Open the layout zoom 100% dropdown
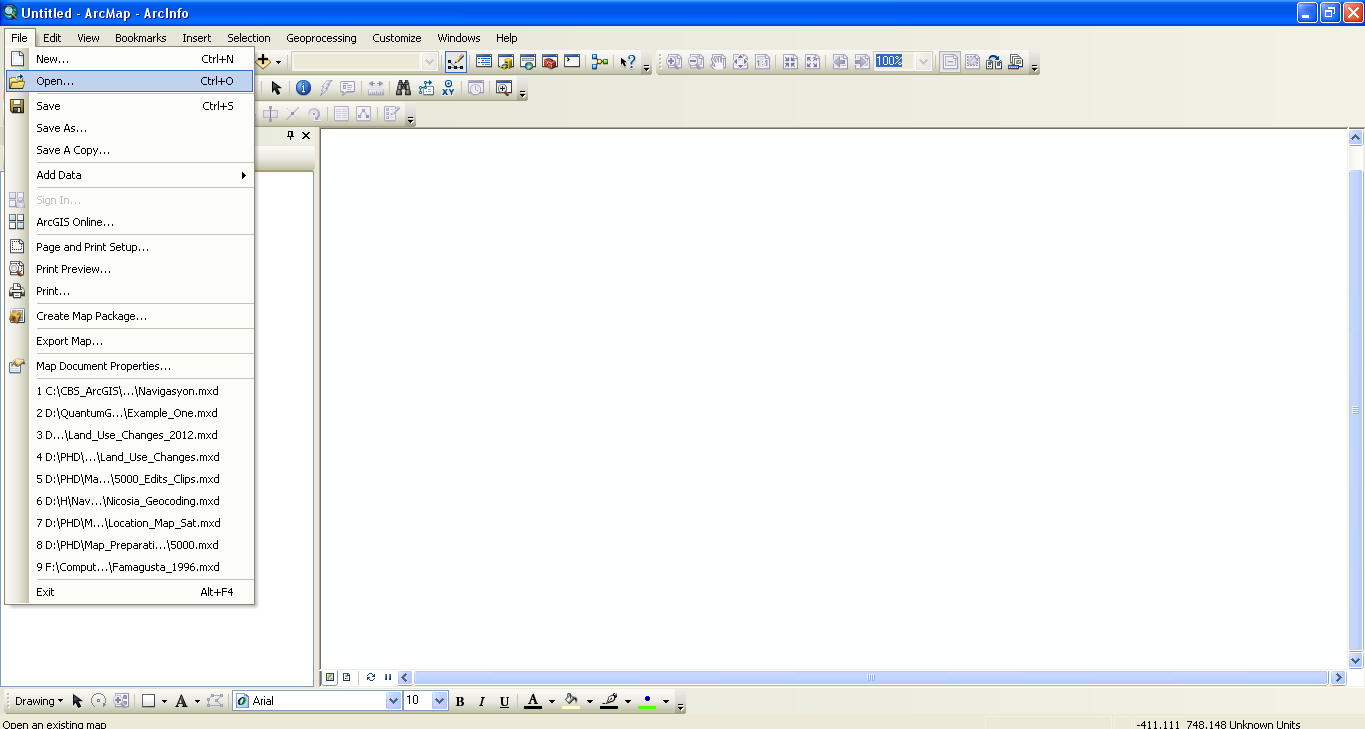Screen dimensions: 1365x729 (x=923, y=61)
